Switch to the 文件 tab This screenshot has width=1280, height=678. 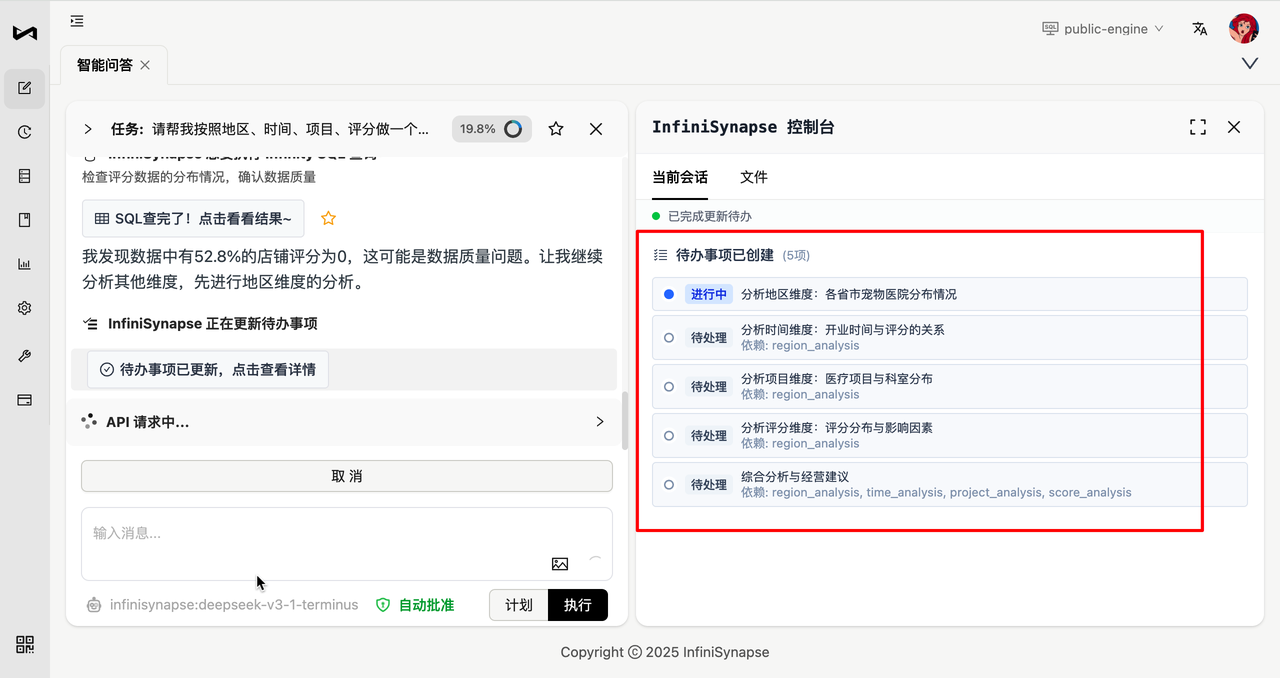coord(754,177)
